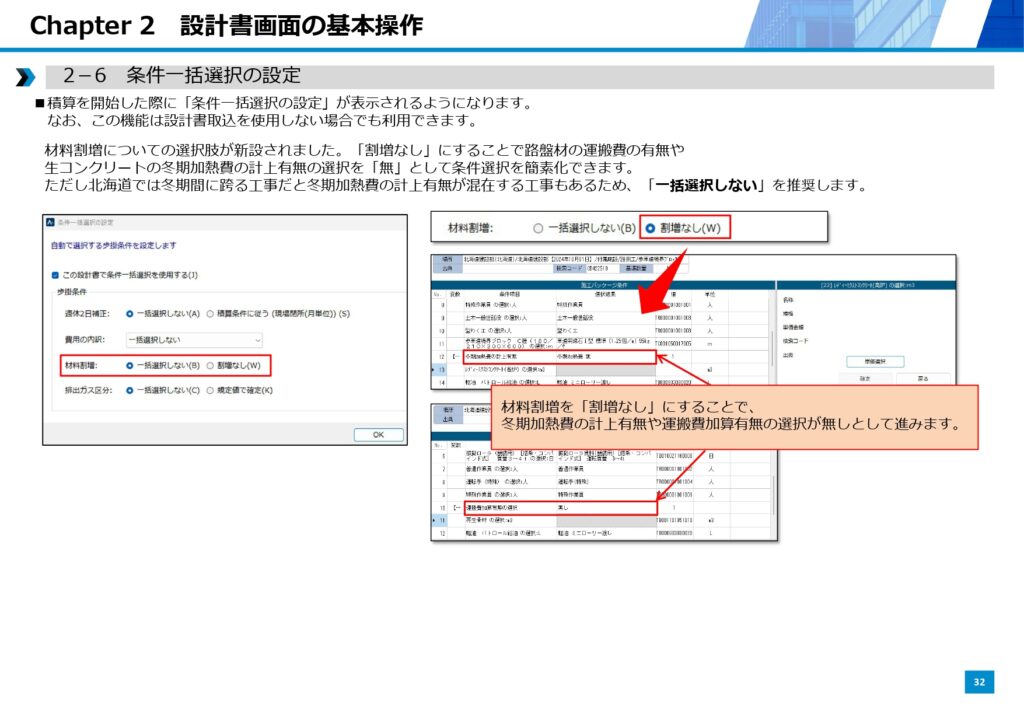Select '積算条件に従う (現場閉所(月単位)) (S)' radio
The image size is (1024, 724).
click(211, 313)
